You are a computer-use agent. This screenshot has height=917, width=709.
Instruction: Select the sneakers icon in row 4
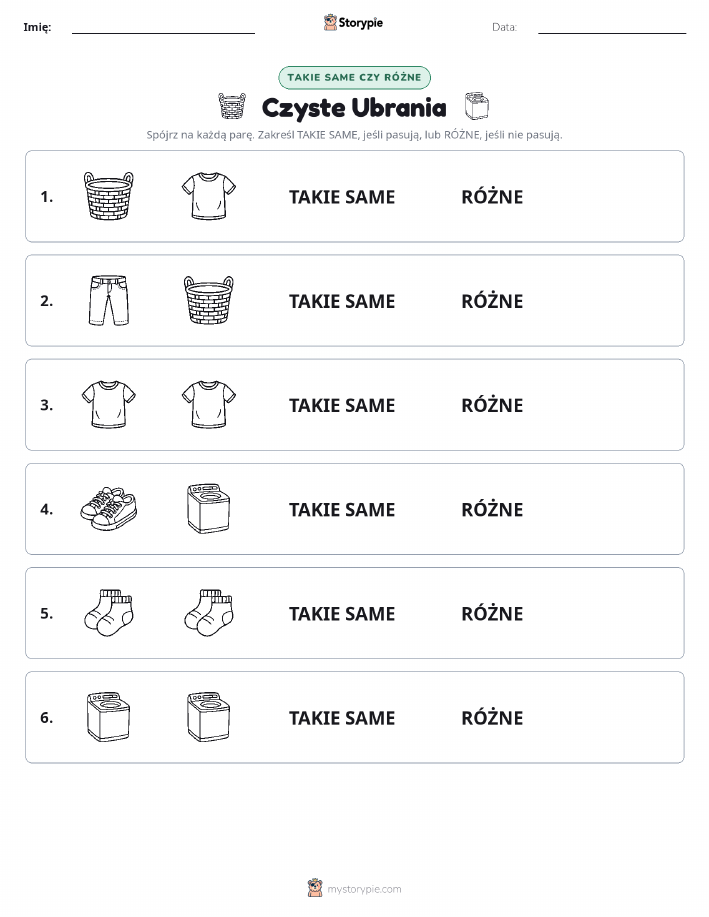pyautogui.click(x=109, y=509)
